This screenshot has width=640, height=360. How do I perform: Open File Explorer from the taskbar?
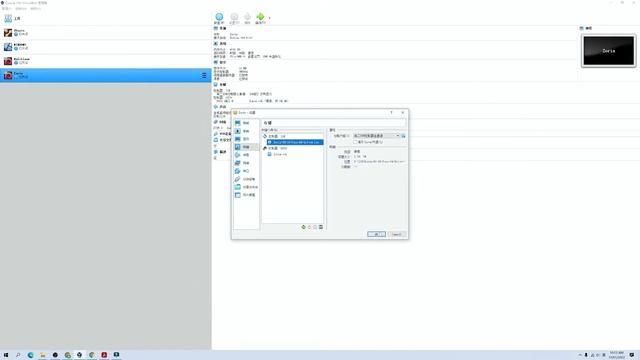pyautogui.click(x=42, y=355)
